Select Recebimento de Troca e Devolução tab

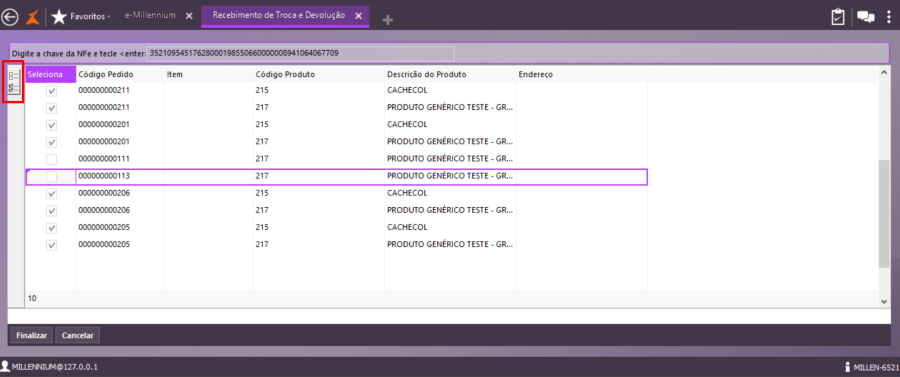coord(278,15)
